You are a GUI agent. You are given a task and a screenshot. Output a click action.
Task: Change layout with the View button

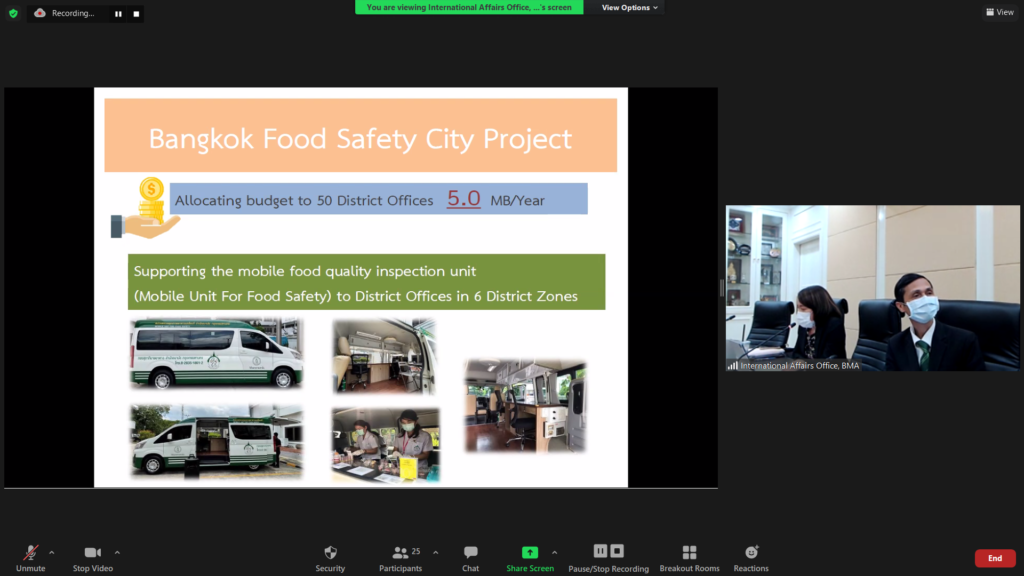pyautogui.click(x=999, y=12)
